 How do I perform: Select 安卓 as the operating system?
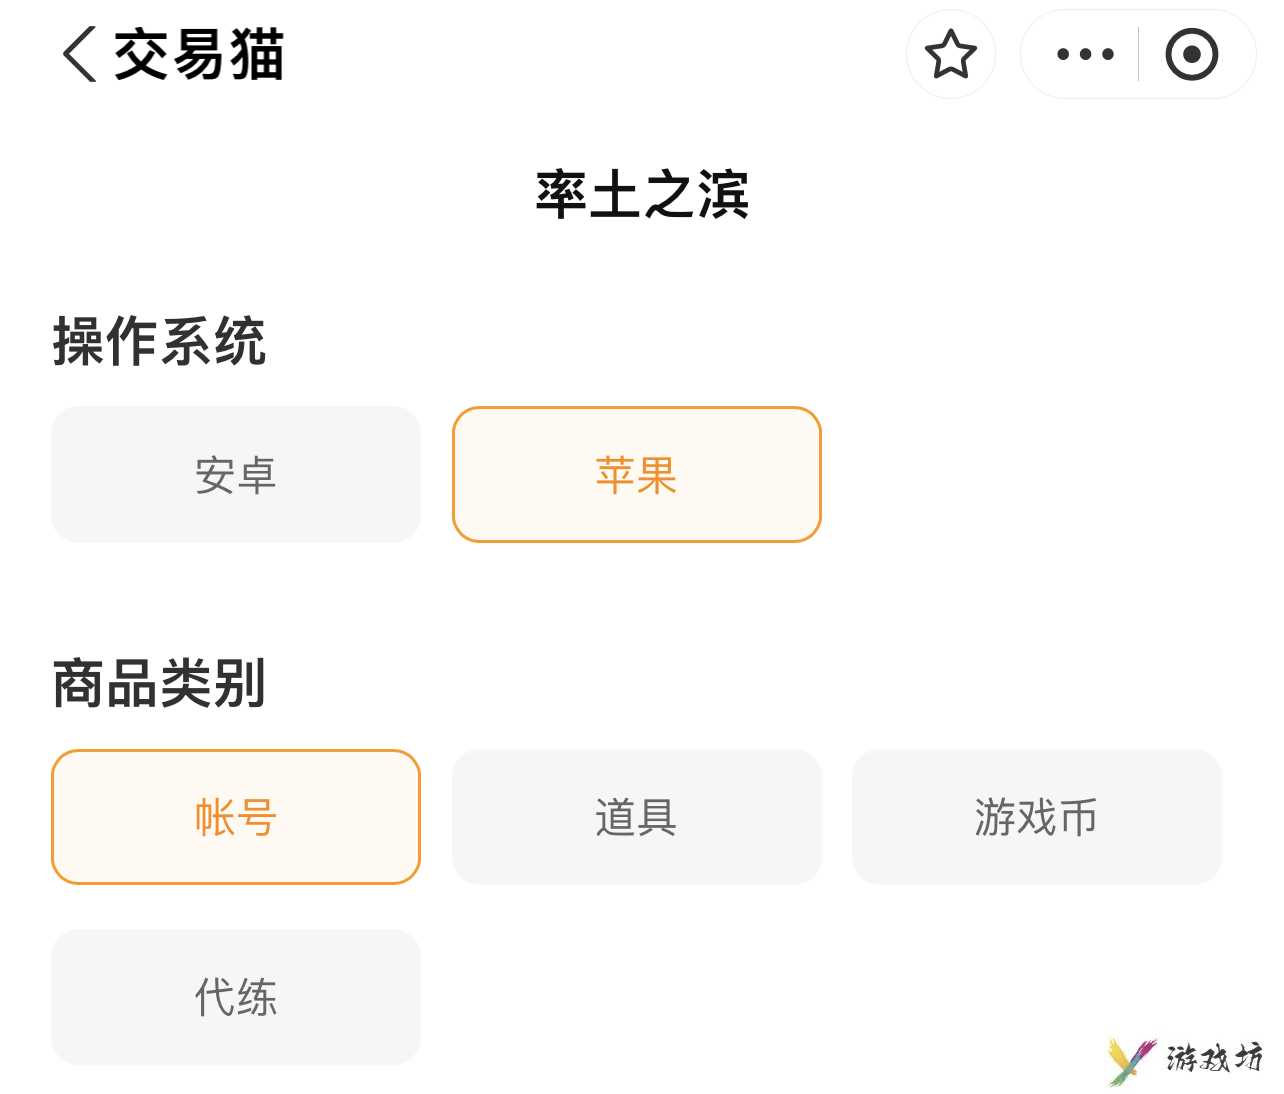236,475
